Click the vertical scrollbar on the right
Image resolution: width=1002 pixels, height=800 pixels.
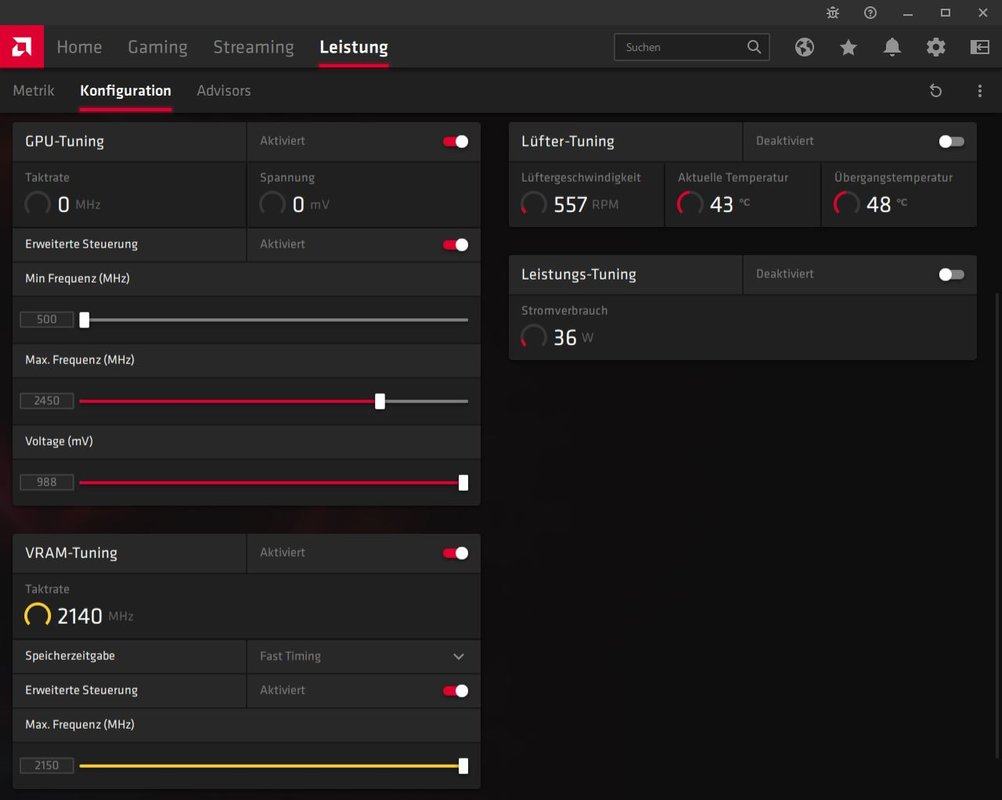[x=998, y=527]
